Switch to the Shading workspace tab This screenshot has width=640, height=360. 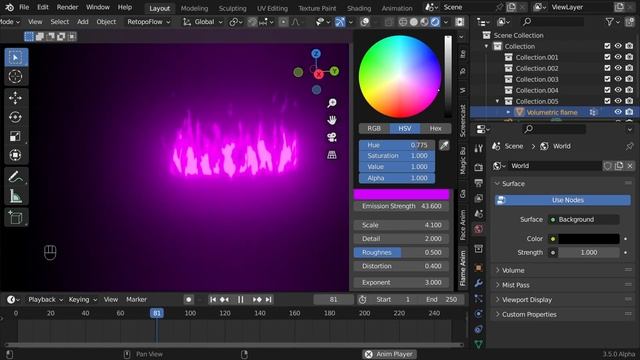coord(359,8)
